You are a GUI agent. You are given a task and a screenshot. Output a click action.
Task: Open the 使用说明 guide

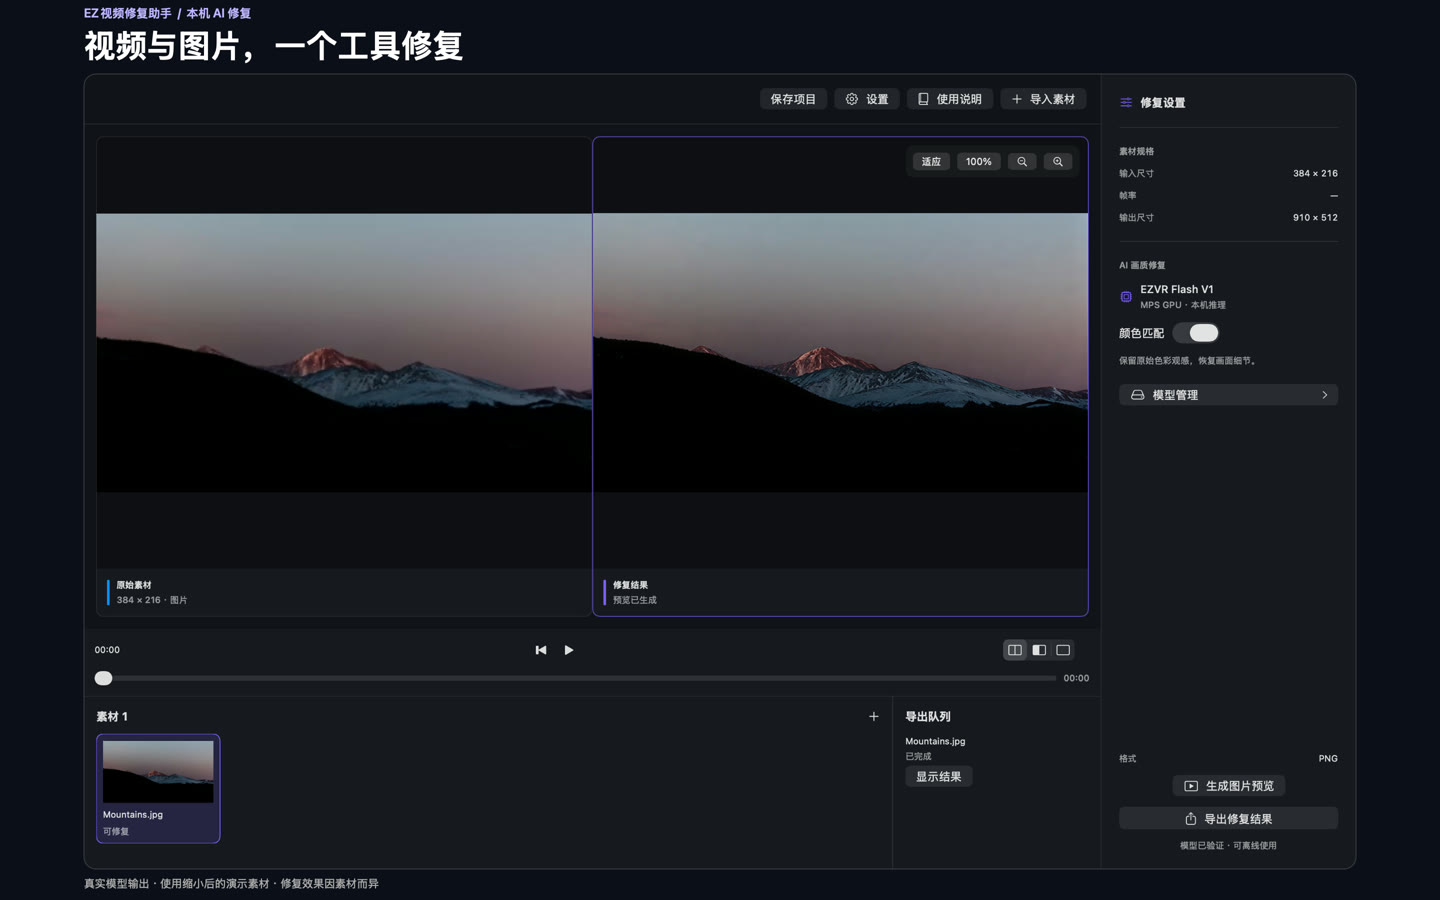pos(950,99)
